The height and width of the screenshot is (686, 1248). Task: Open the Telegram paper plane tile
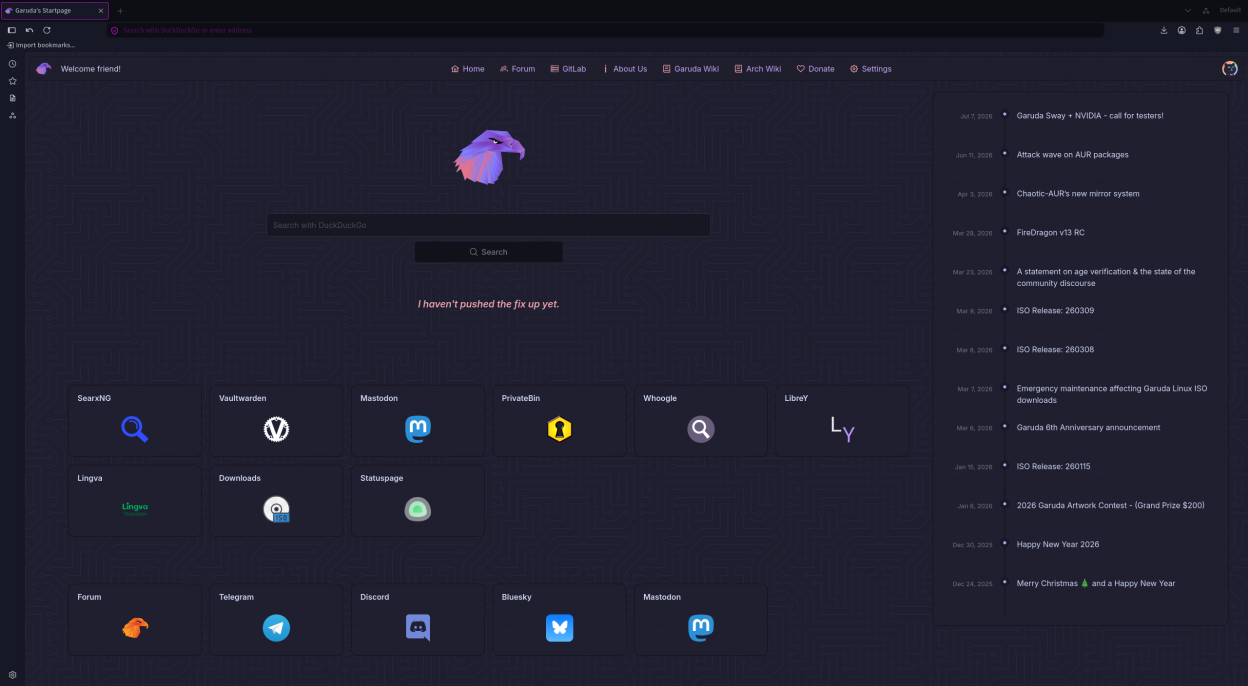click(x=276, y=620)
